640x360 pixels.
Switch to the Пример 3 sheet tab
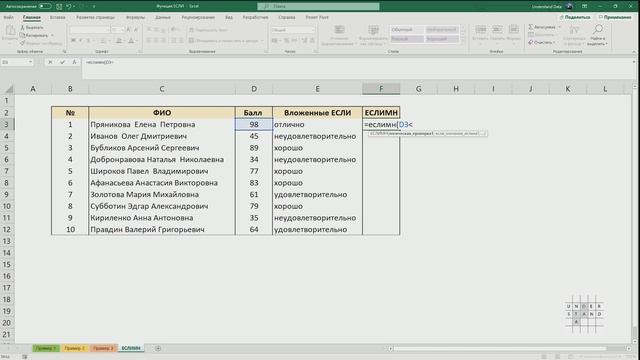click(103, 348)
